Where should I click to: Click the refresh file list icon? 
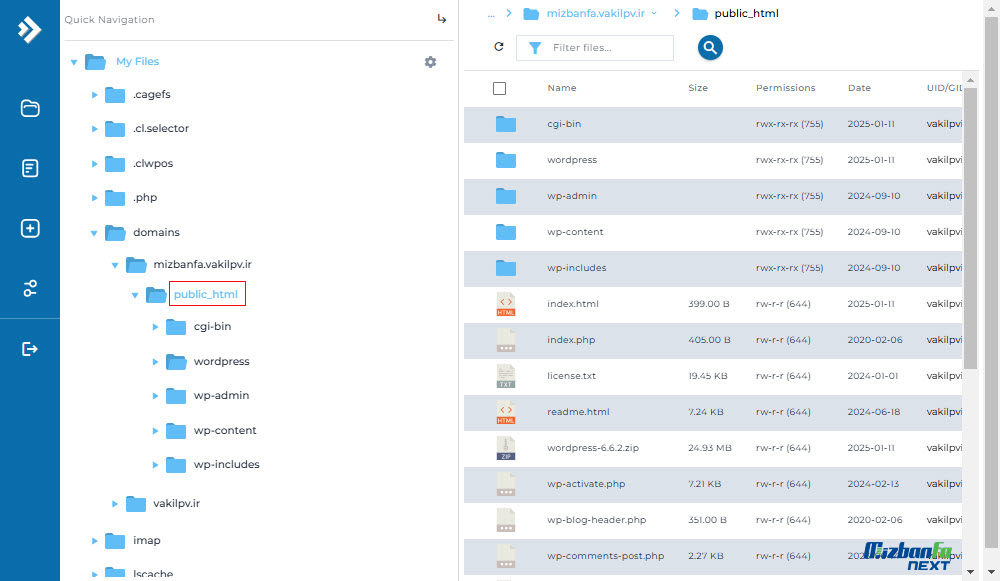[499, 47]
